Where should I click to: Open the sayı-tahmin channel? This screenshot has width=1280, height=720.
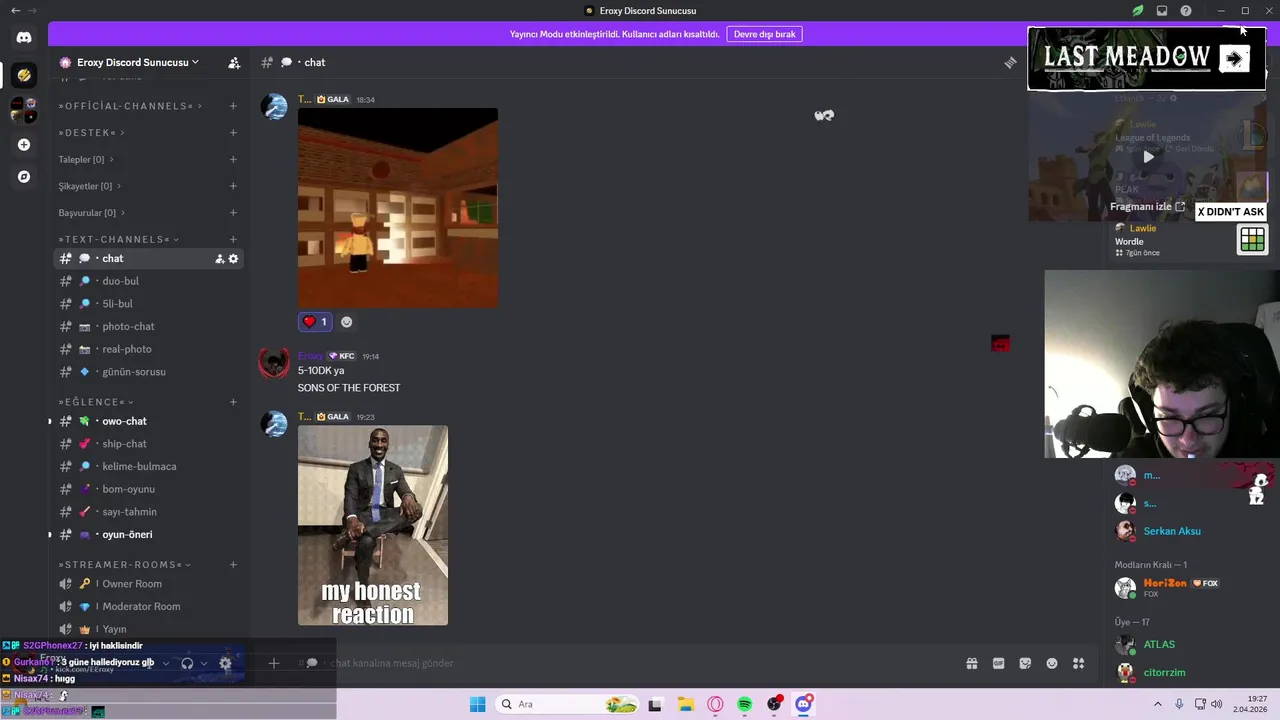click(x=148, y=512)
